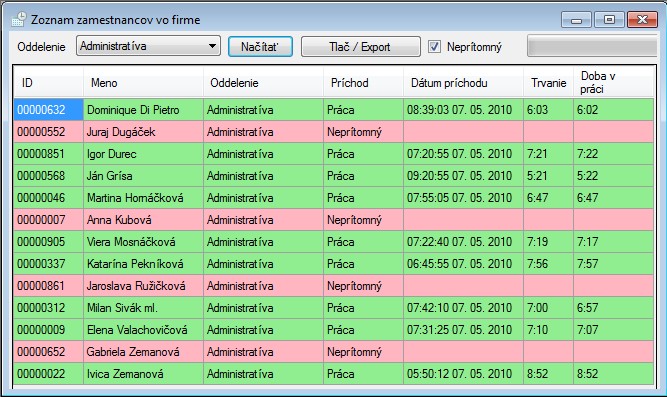Select the ID cell 00000861
Screen dimensions: 667x397
pyautogui.click(x=48, y=286)
